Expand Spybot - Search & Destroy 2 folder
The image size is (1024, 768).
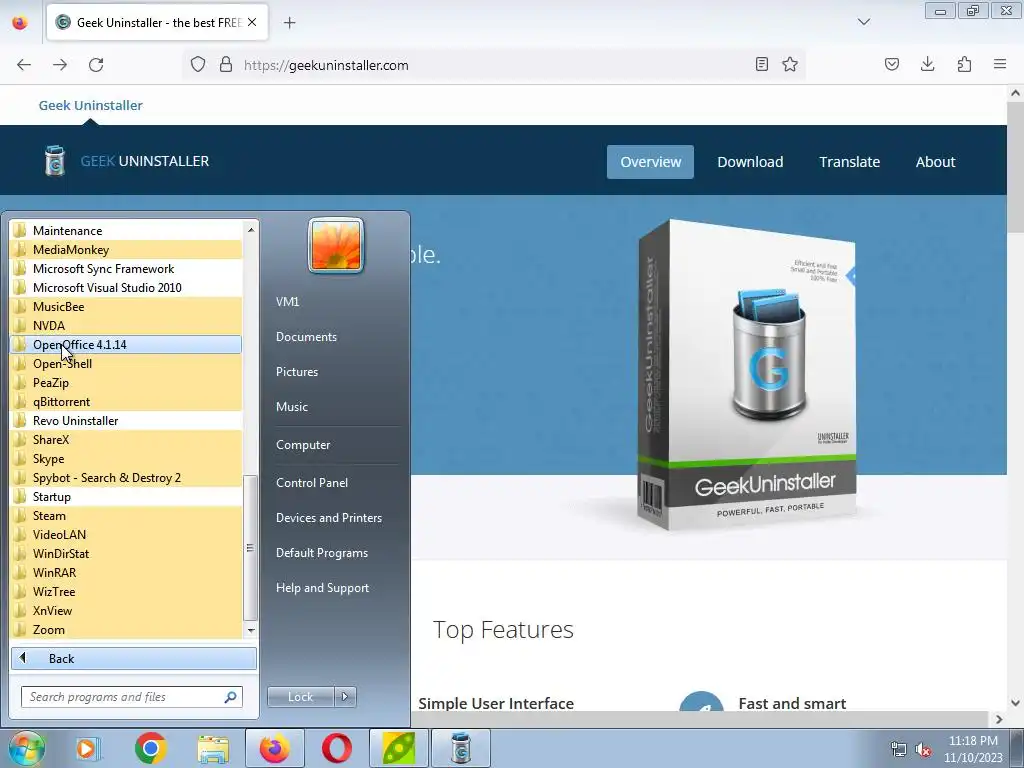coord(126,477)
